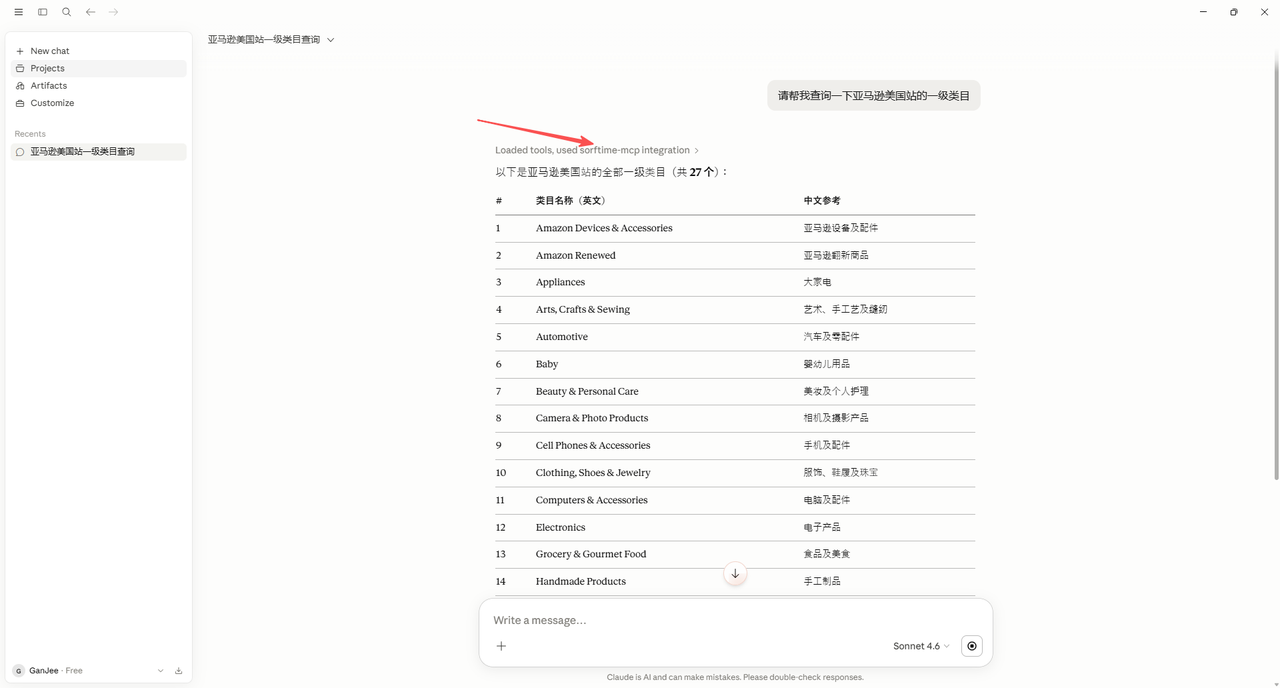Click the Appliances cell
1280x688 pixels.
560,282
